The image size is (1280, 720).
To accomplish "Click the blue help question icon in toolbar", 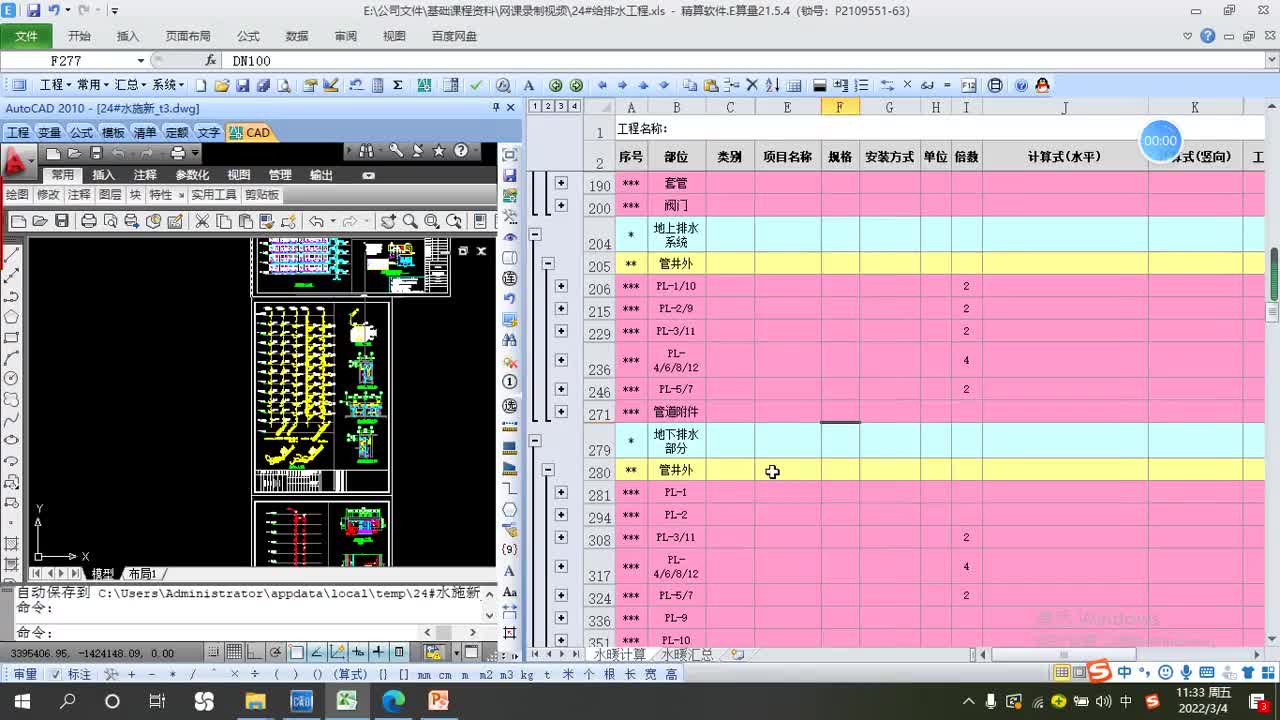I will [1021, 85].
